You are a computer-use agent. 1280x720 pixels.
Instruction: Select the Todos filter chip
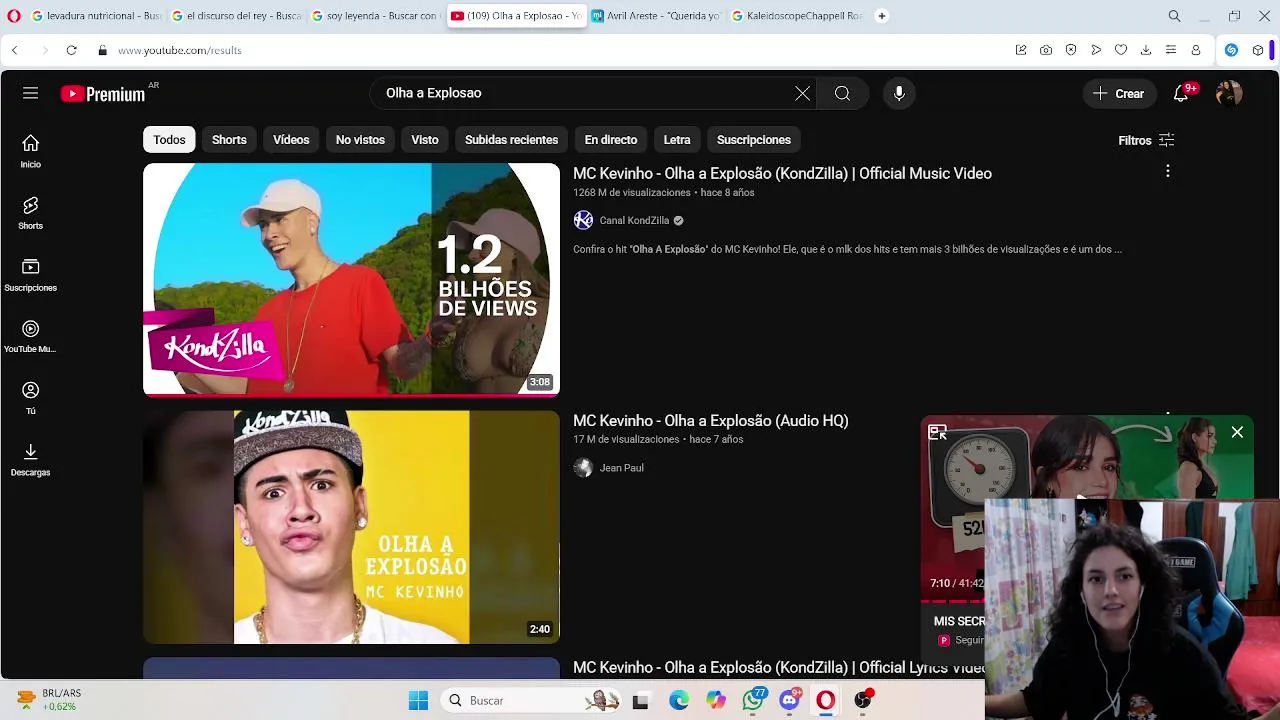[x=169, y=140]
